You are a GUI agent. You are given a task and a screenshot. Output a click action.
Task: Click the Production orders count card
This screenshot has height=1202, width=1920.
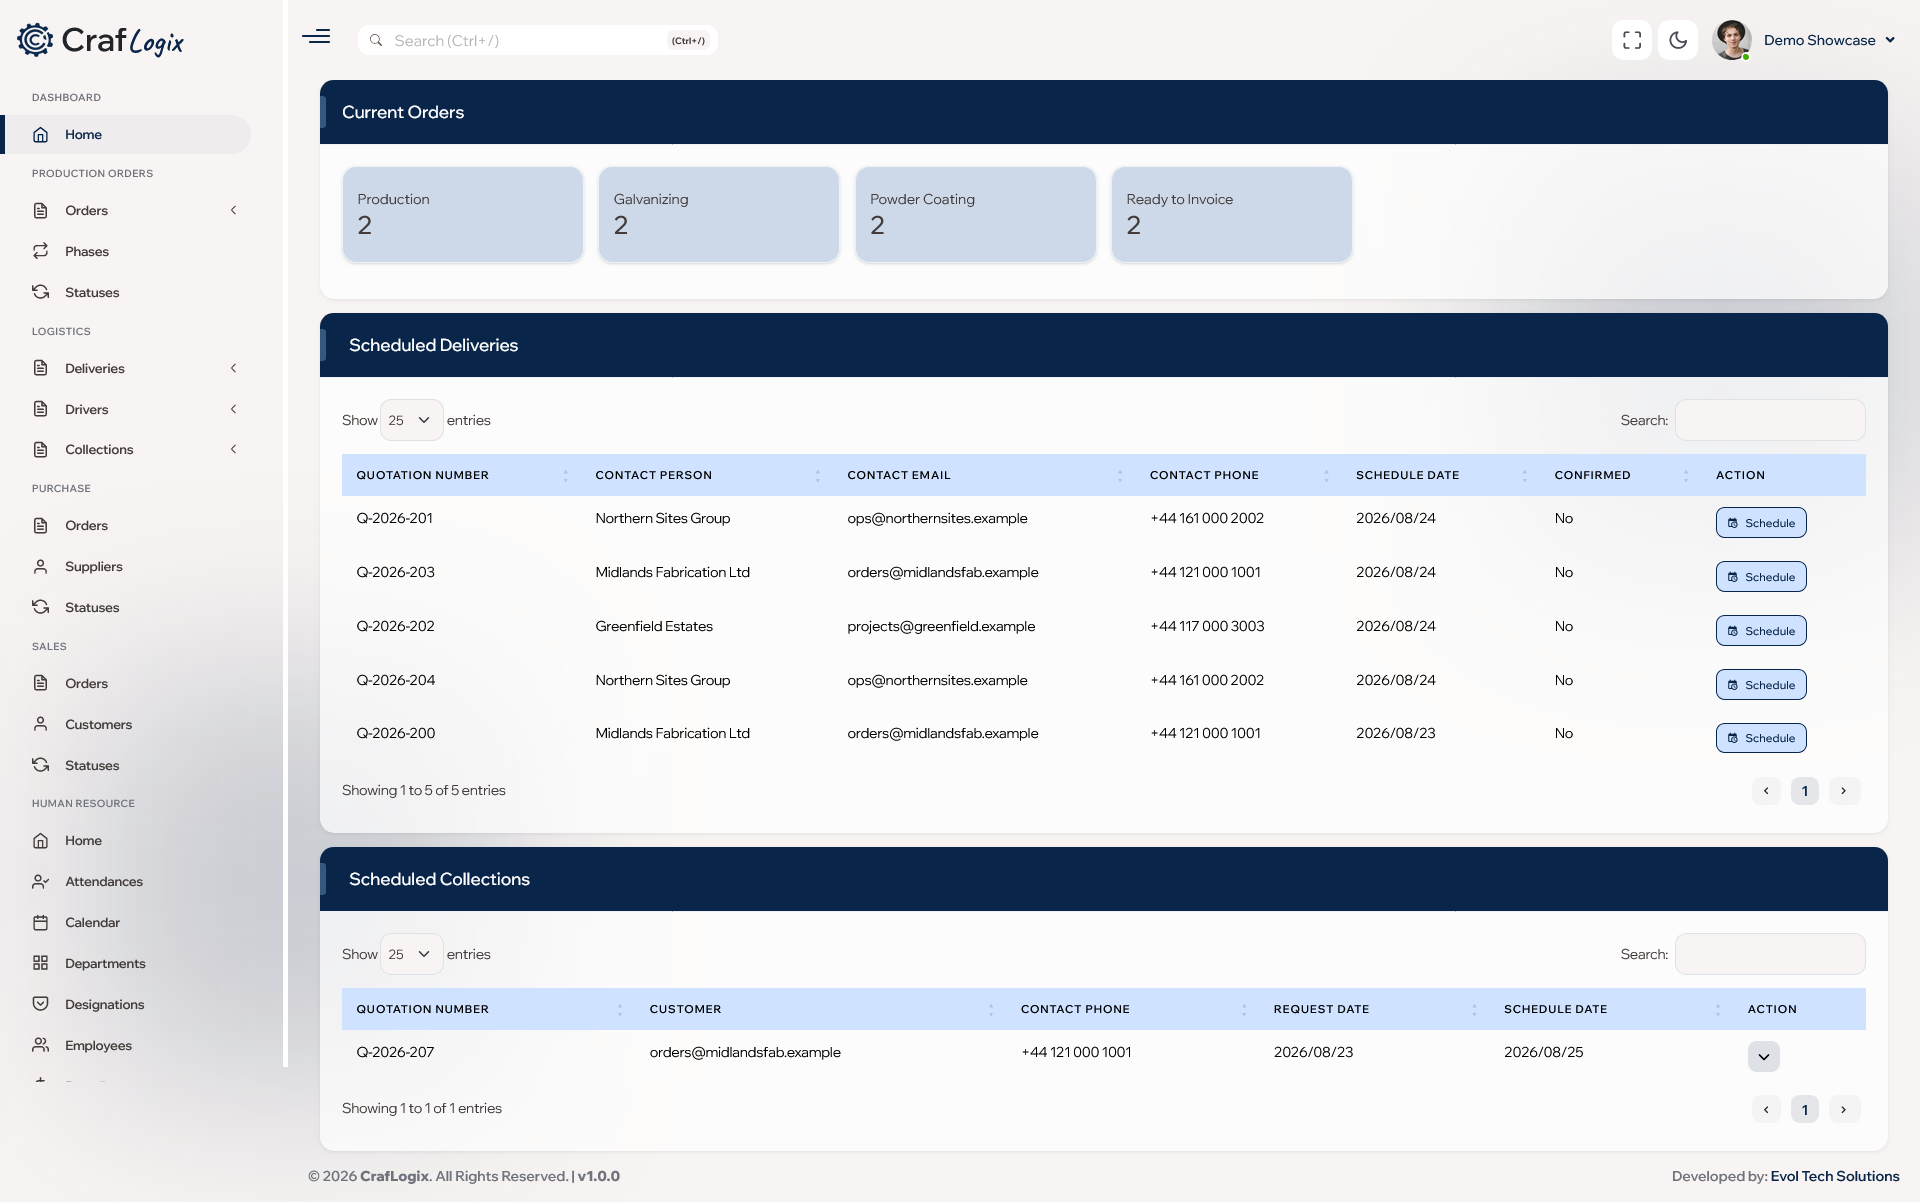pos(463,215)
